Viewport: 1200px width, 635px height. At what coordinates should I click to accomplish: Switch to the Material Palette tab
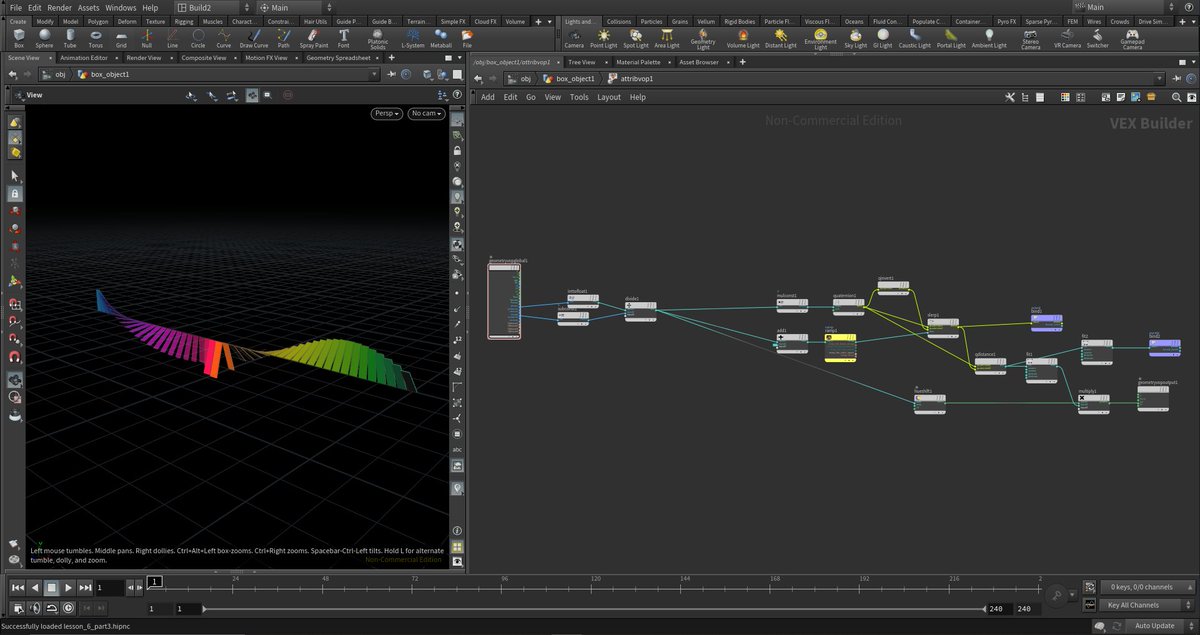pos(640,62)
